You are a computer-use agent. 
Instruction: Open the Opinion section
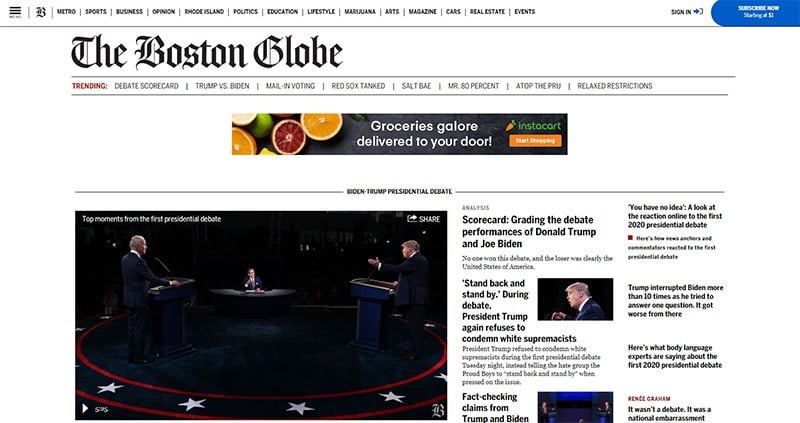(164, 12)
